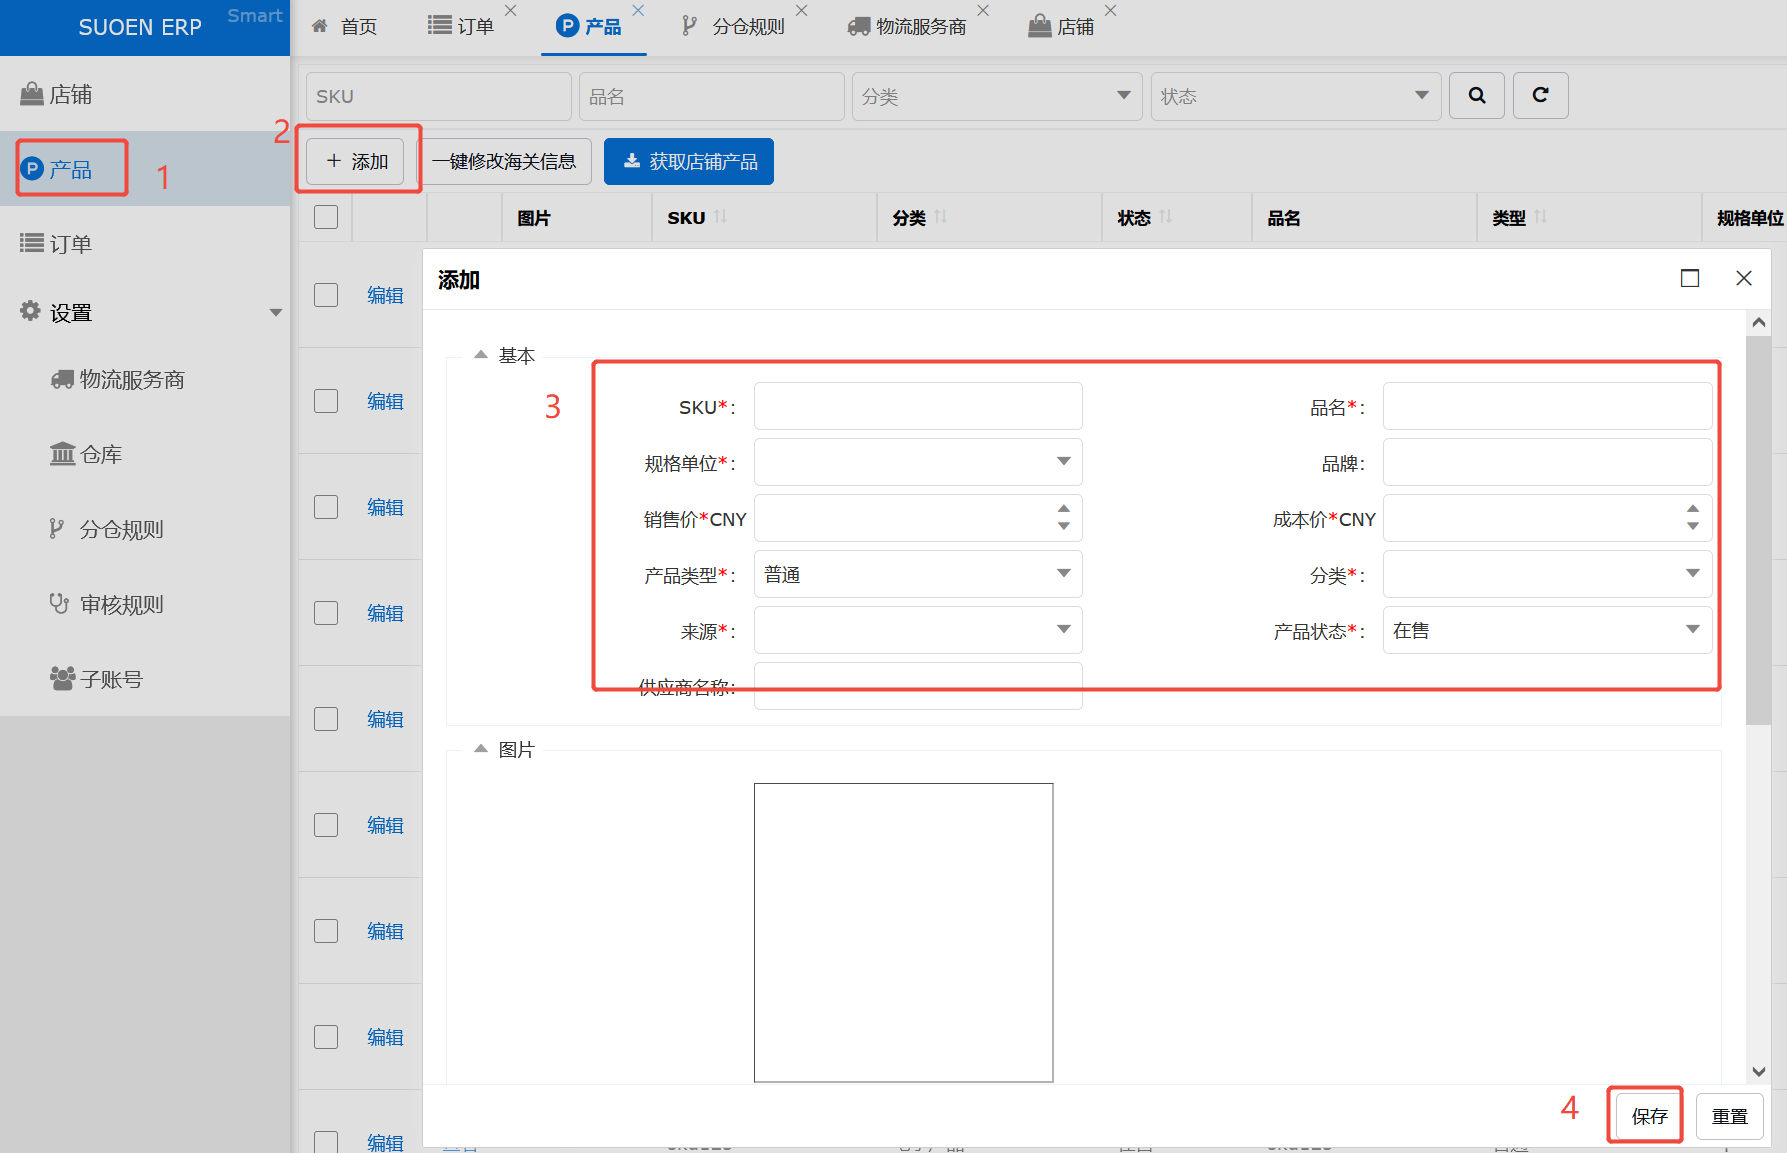Tick the first row's checkbox in product list
1787x1153 pixels.
pyautogui.click(x=325, y=294)
